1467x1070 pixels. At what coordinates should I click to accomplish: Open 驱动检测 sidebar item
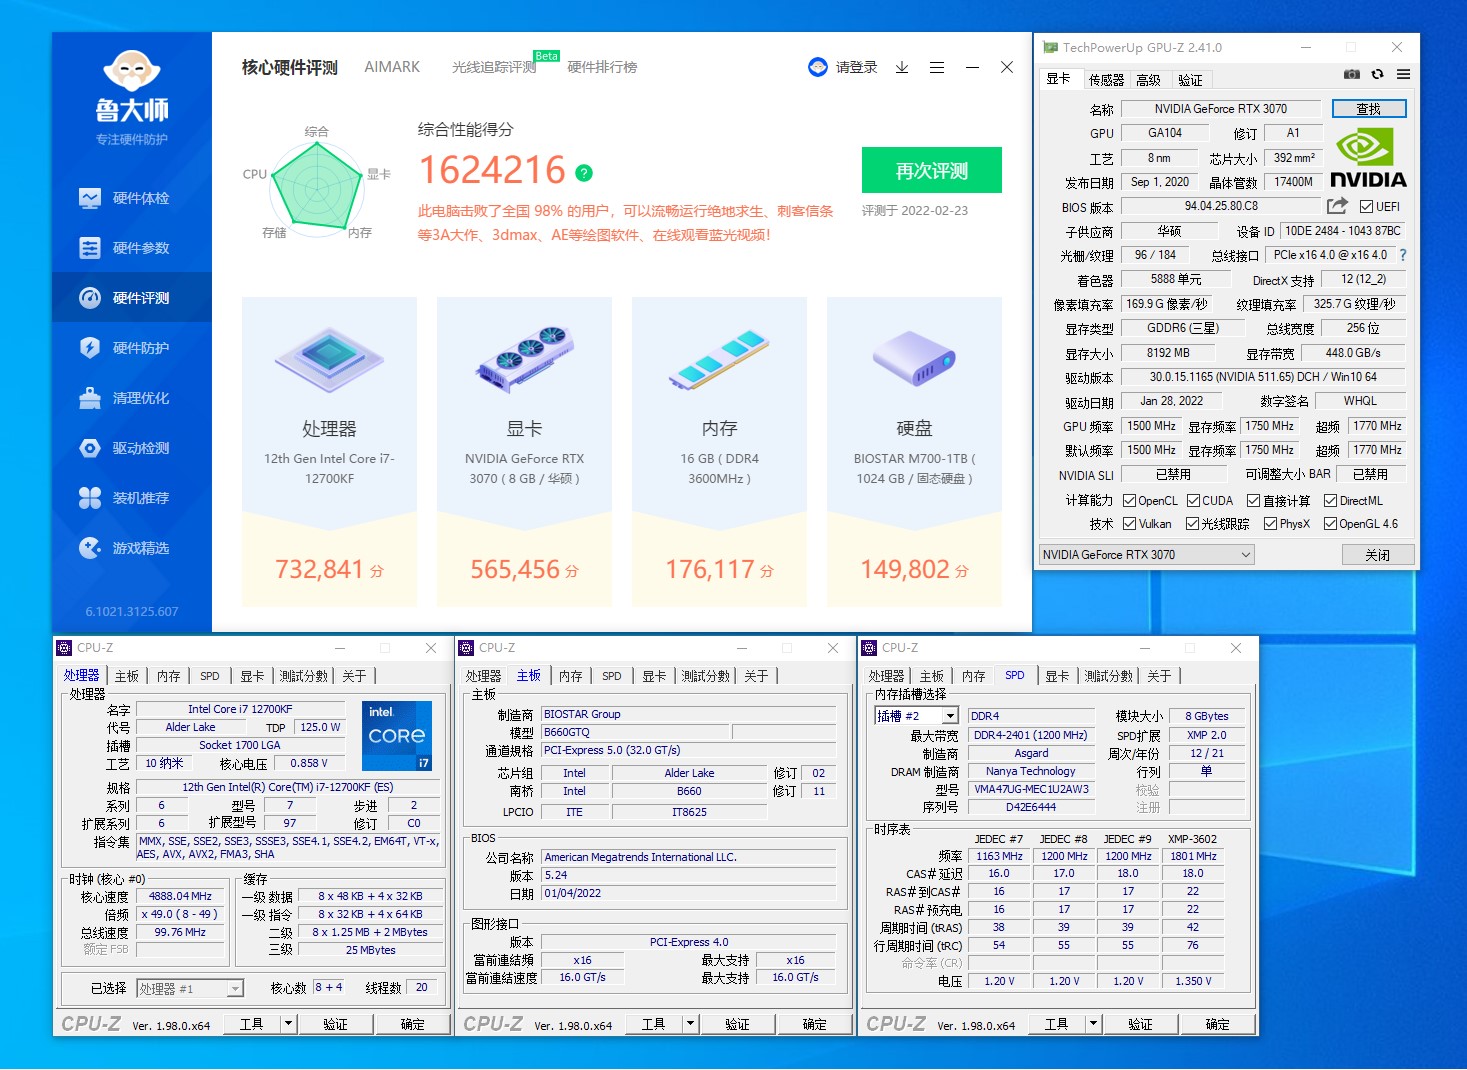[x=131, y=448]
